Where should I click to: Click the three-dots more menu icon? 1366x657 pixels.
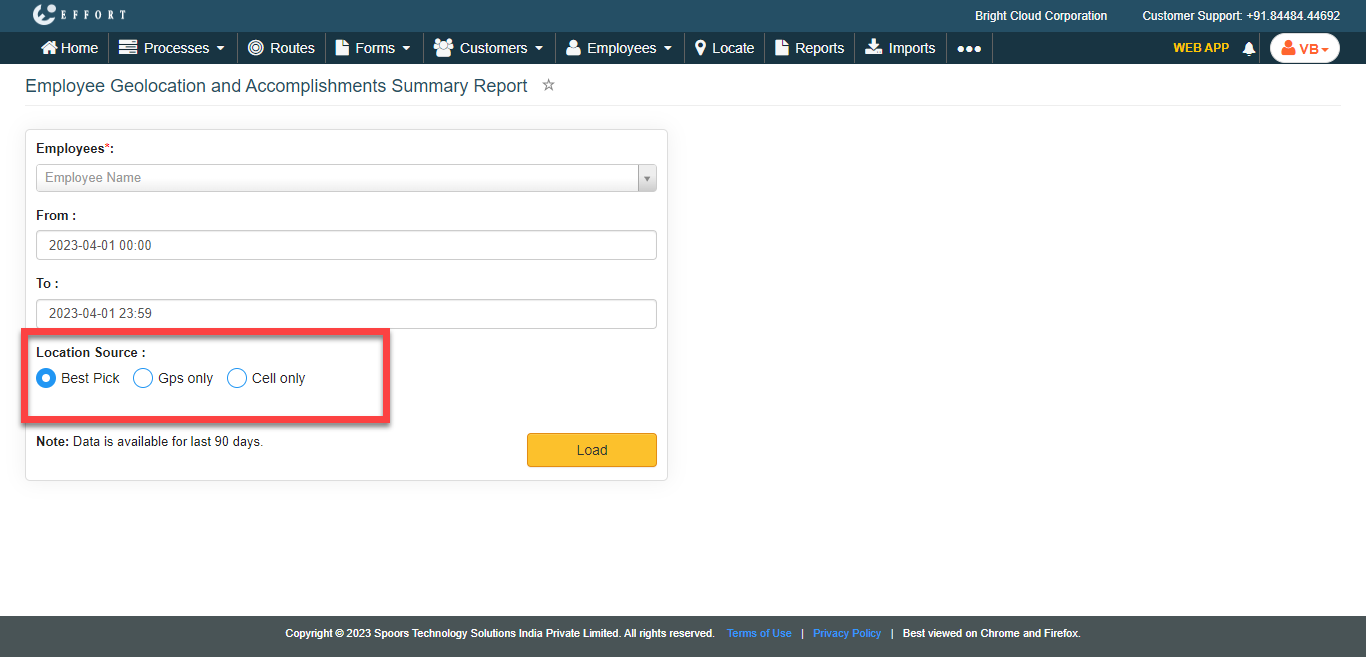(968, 48)
